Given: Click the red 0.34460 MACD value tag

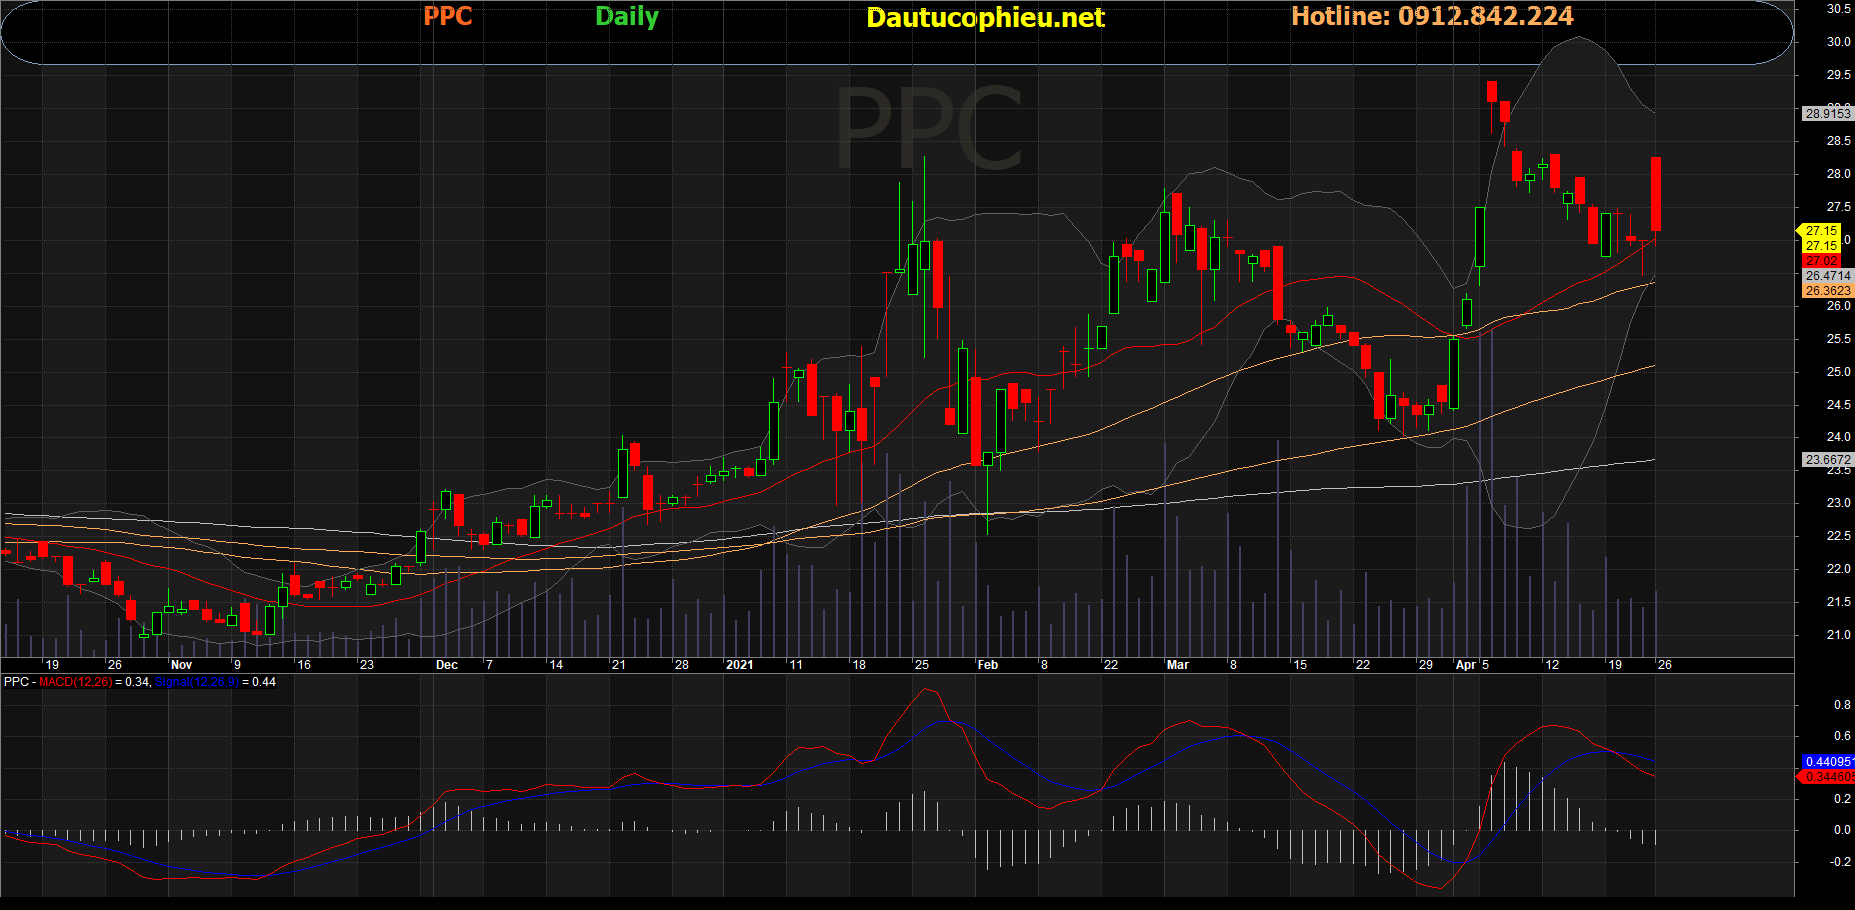Looking at the screenshot, I should click(1828, 777).
